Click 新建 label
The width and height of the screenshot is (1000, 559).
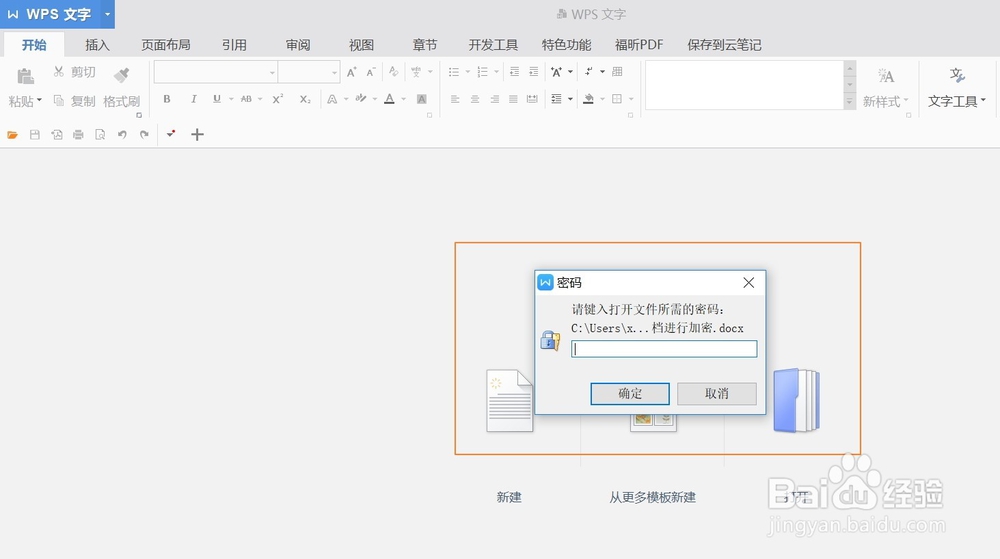tap(509, 497)
